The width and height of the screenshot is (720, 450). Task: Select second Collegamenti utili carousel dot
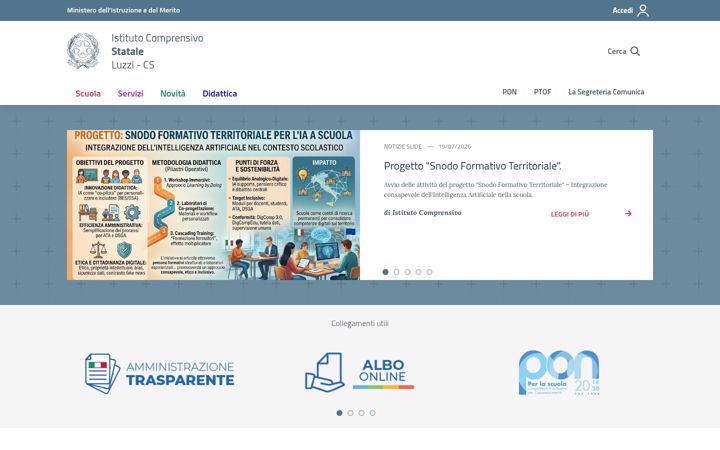350,413
